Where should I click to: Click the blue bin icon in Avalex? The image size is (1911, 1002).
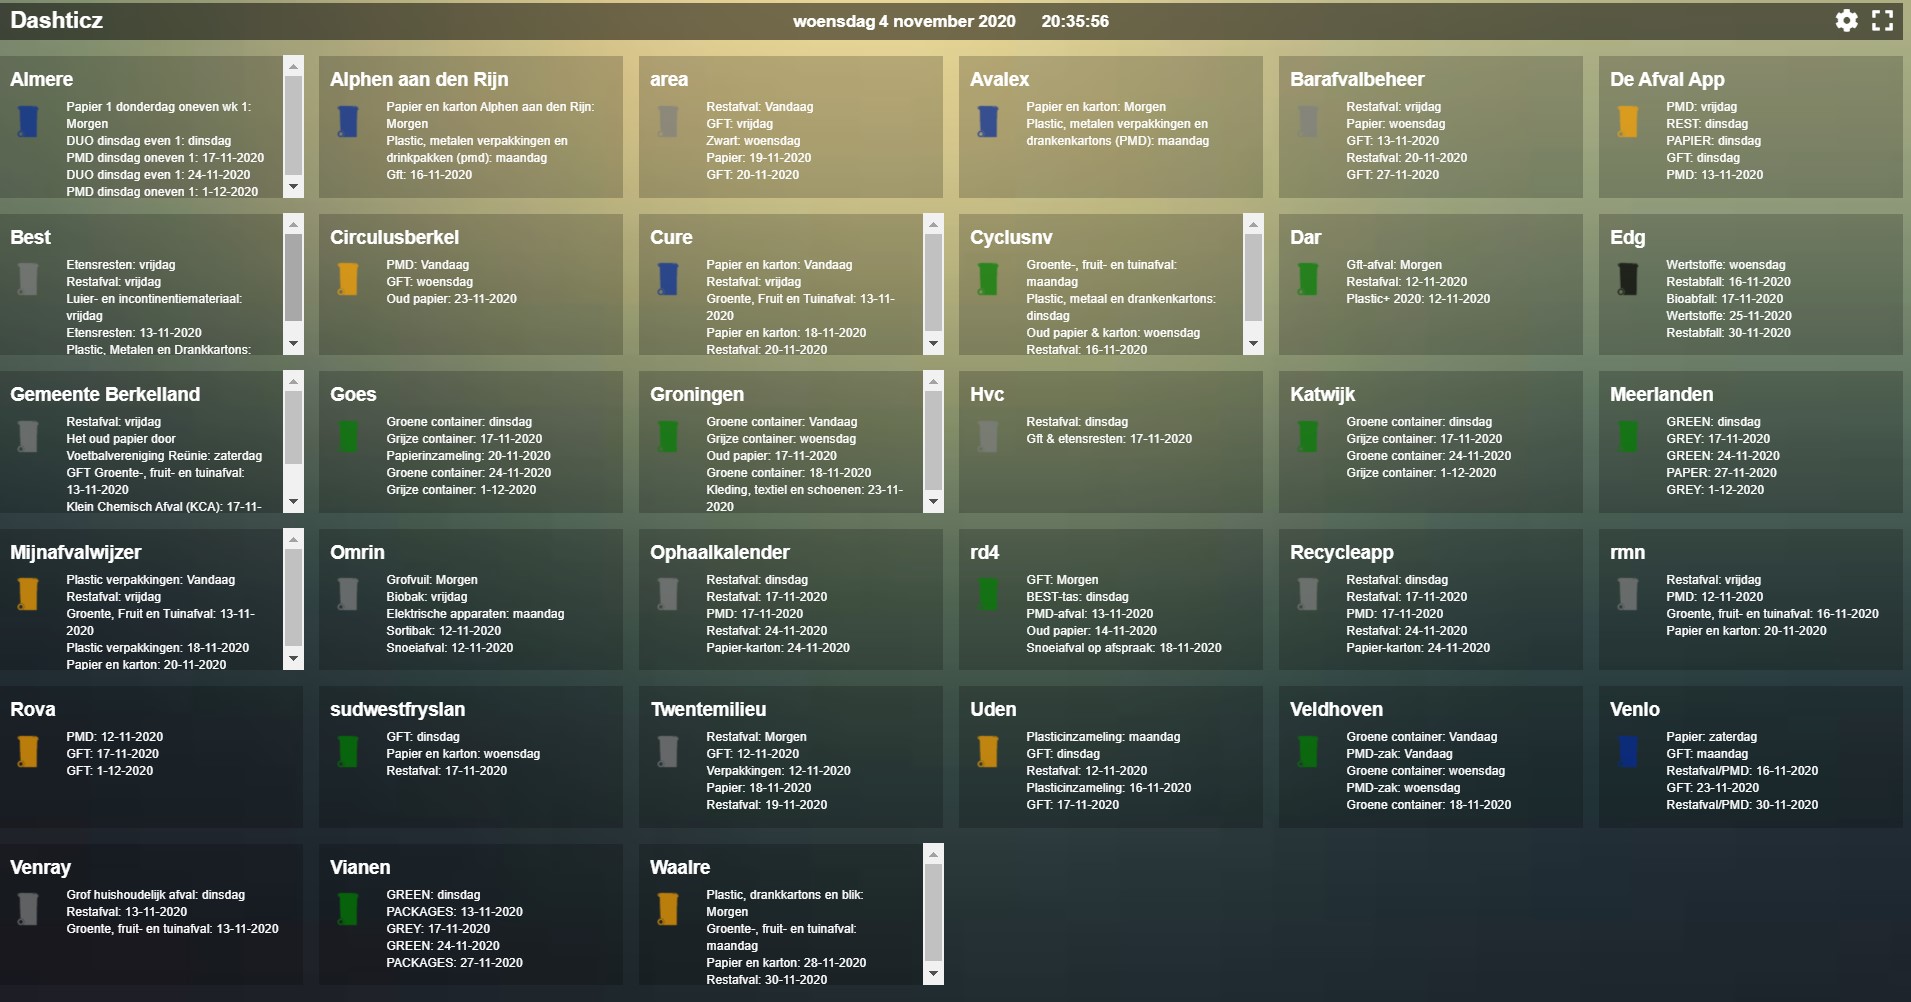click(988, 121)
